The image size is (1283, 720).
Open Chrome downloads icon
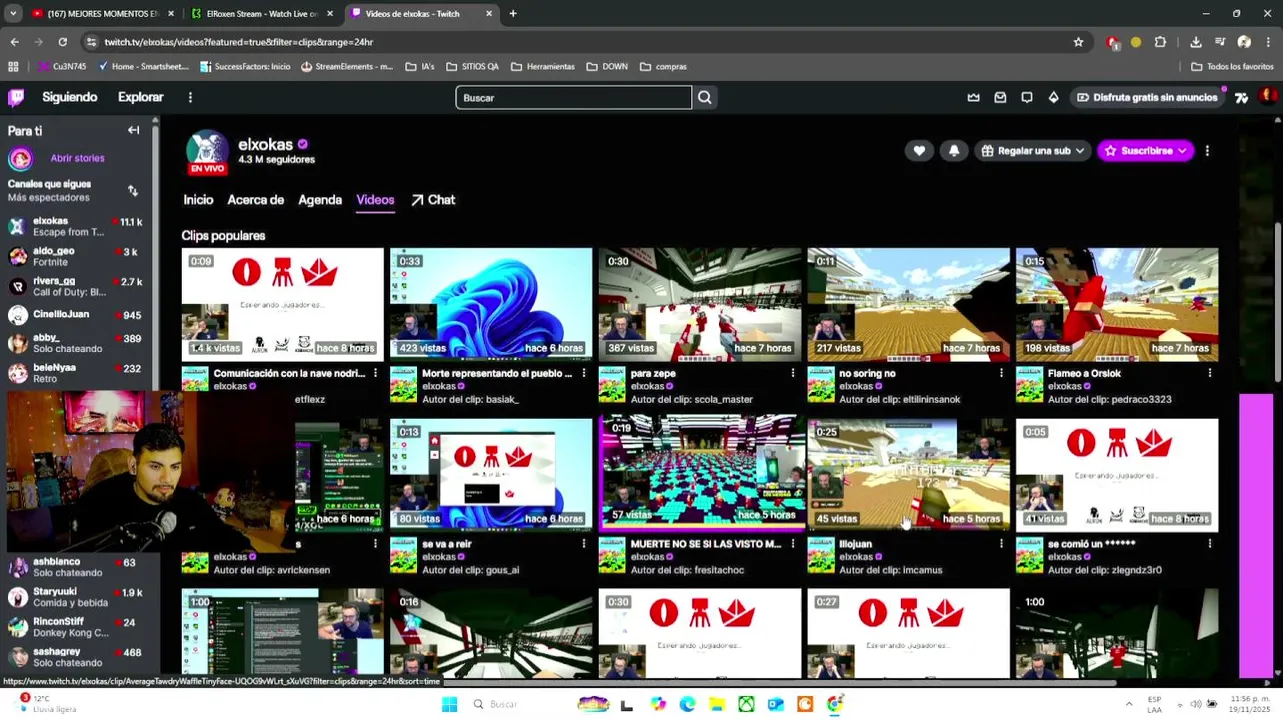pos(1196,42)
